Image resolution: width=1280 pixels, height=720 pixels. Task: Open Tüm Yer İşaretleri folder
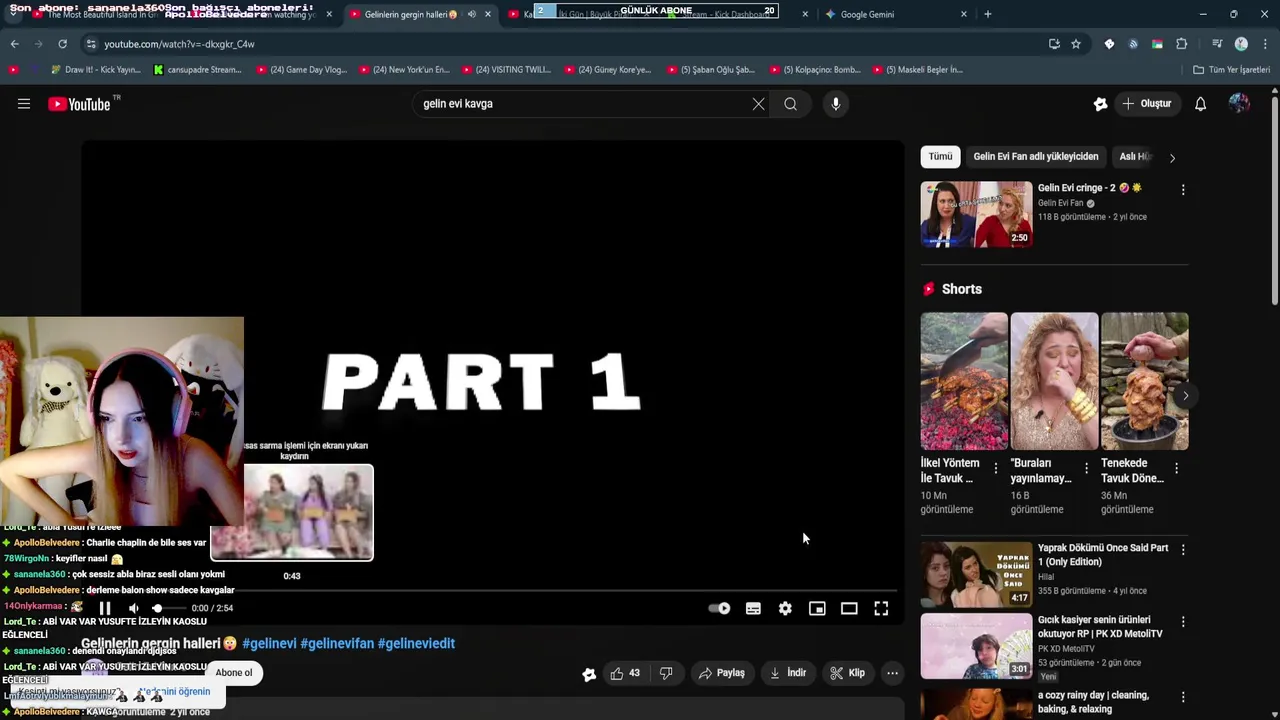(1231, 70)
